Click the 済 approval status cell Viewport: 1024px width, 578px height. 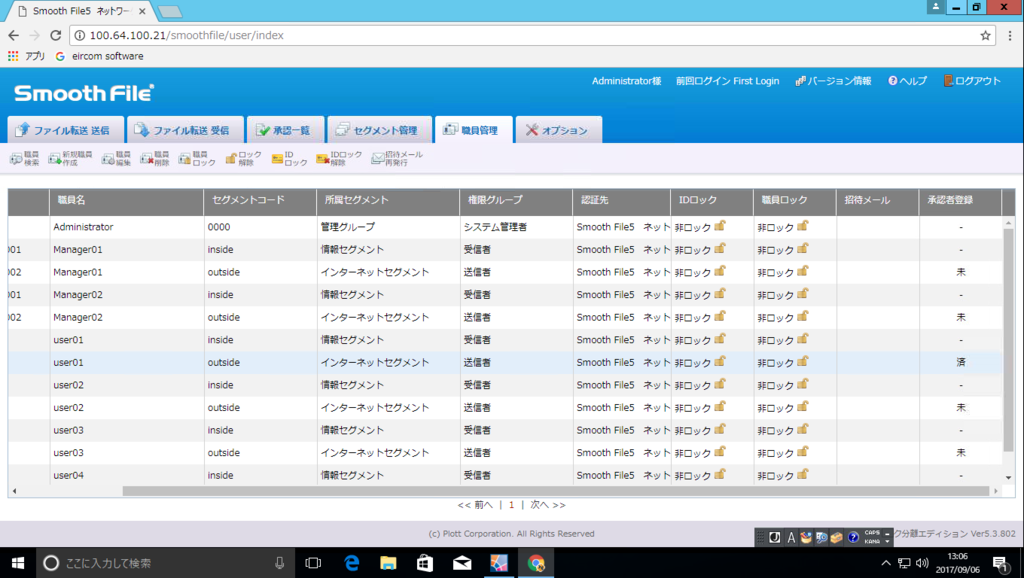pyautogui.click(x=961, y=362)
